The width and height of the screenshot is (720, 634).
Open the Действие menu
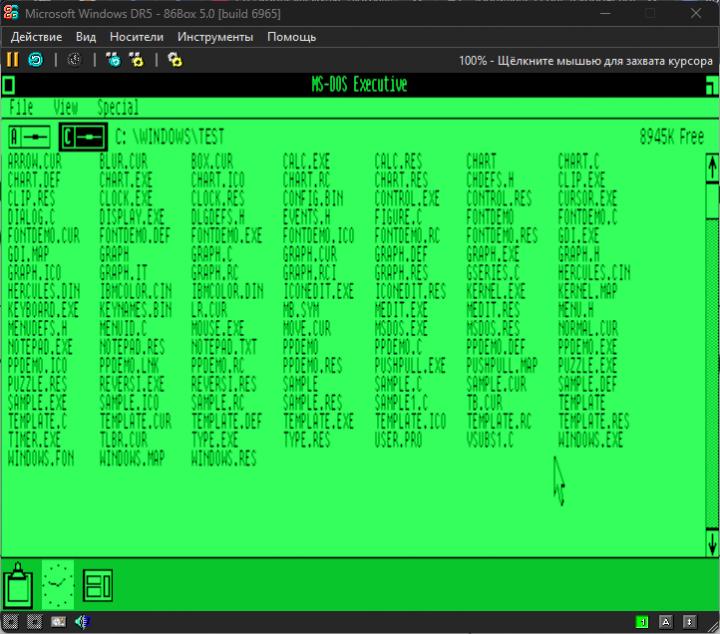point(36,37)
